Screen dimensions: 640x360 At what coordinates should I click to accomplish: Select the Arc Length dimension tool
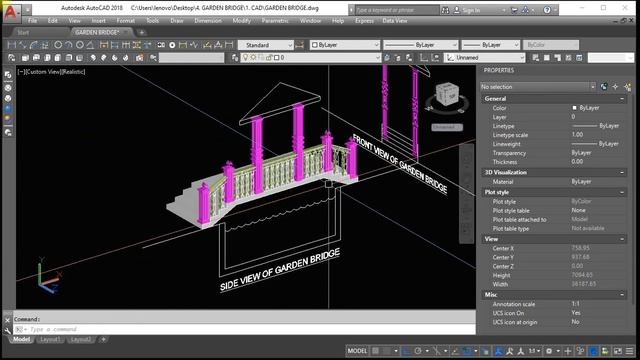(34, 45)
